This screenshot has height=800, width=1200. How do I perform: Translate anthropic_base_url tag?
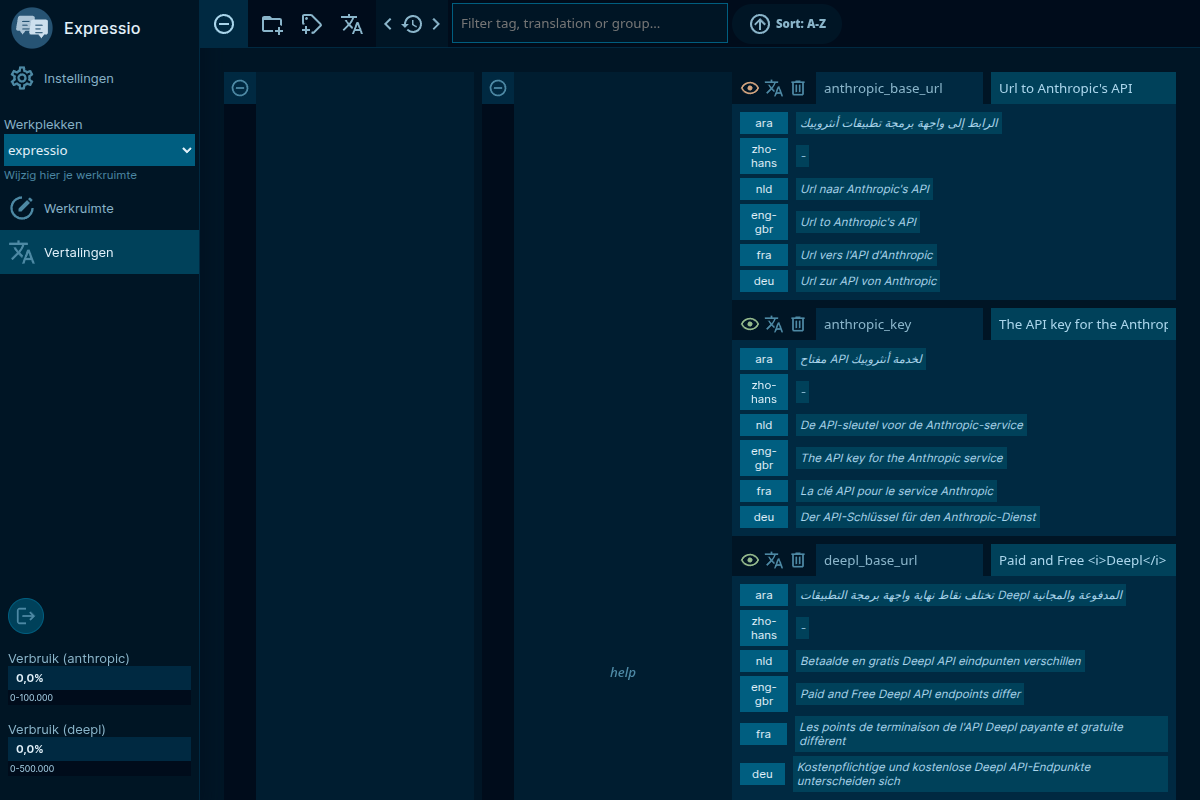click(x=774, y=88)
